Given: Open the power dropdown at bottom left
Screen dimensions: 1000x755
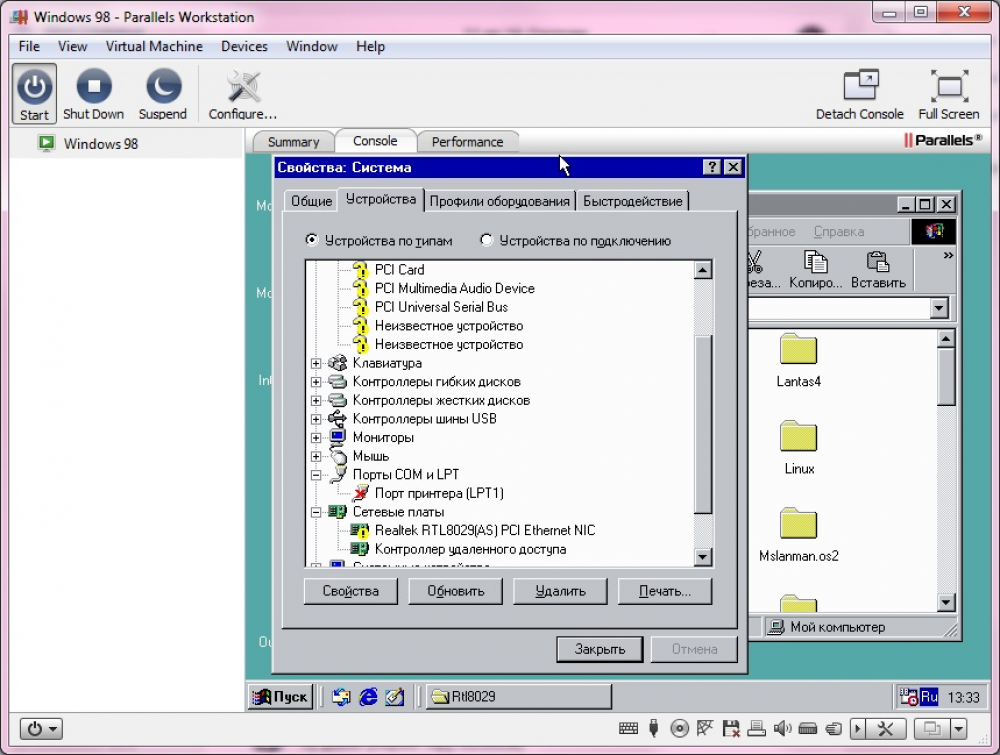Looking at the screenshot, I should click(41, 728).
